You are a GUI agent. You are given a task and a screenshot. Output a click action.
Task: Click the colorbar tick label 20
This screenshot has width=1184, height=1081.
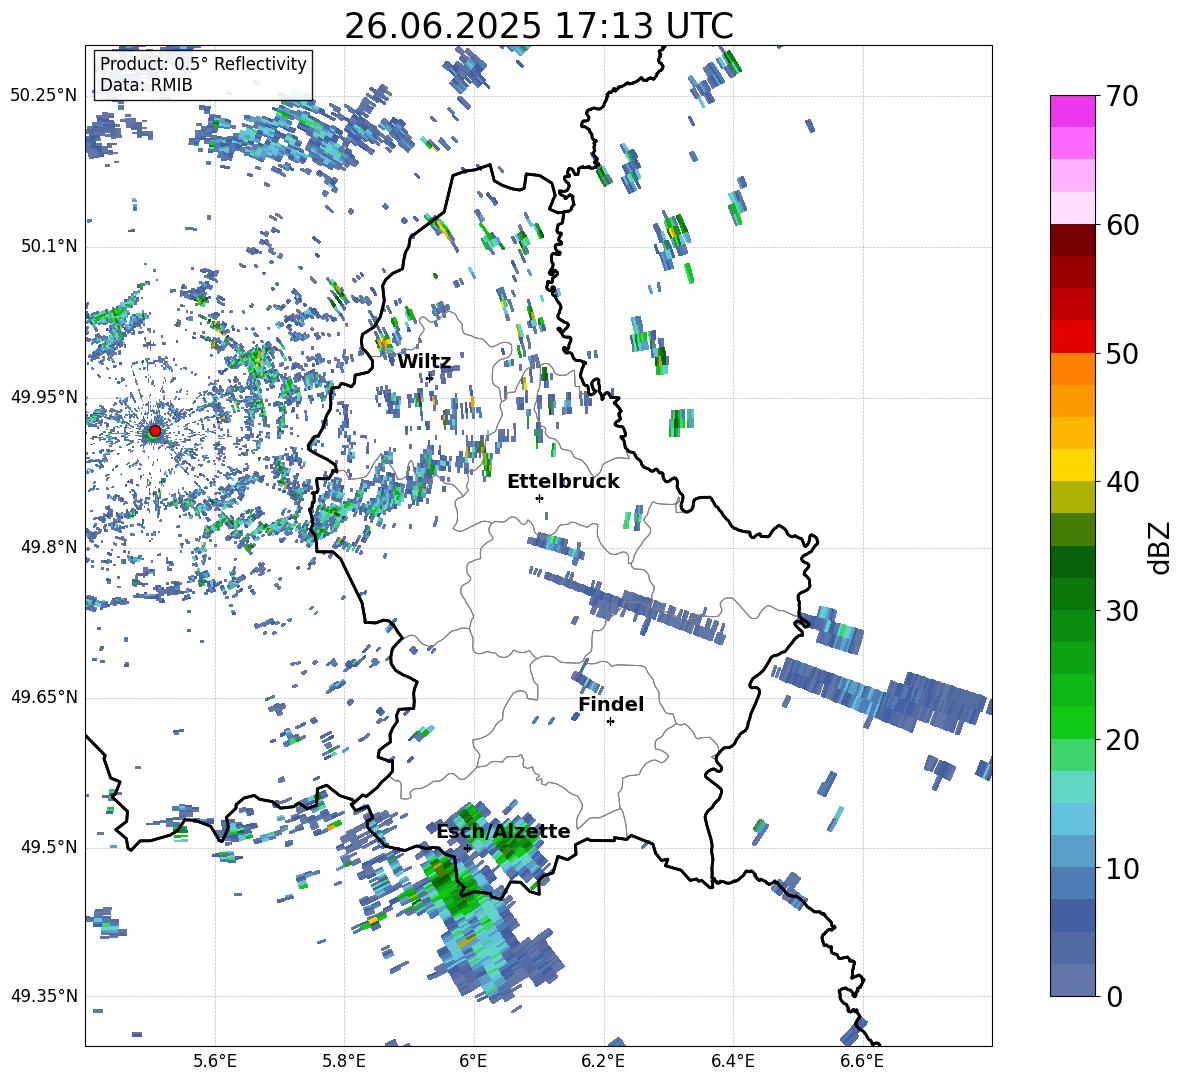pos(1122,740)
